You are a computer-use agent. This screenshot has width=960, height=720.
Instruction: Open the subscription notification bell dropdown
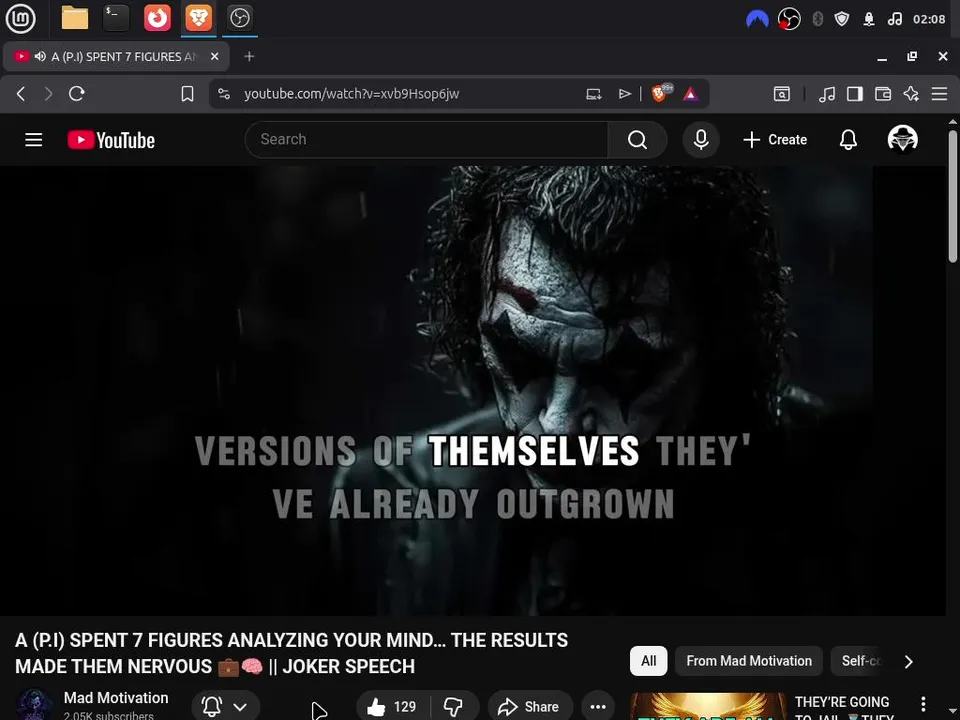[225, 707]
